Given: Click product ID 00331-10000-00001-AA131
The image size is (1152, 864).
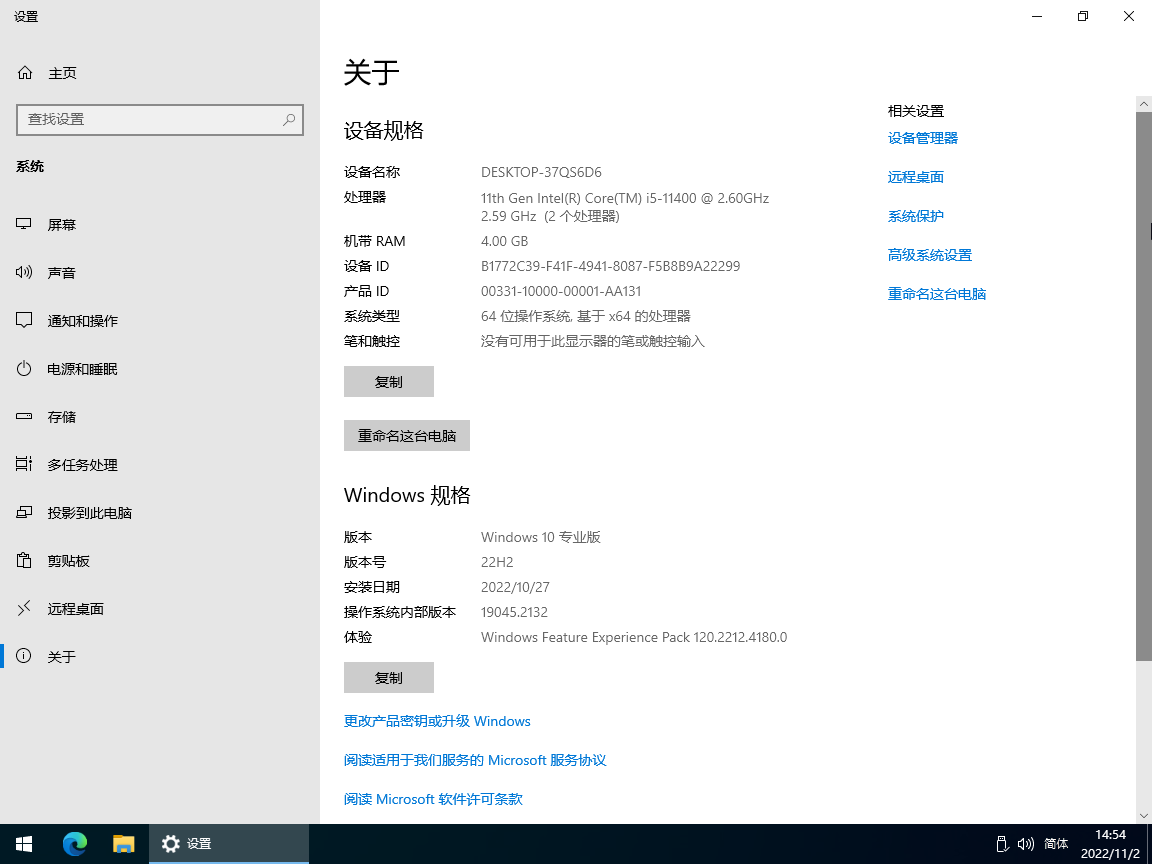Looking at the screenshot, I should coord(561,291).
